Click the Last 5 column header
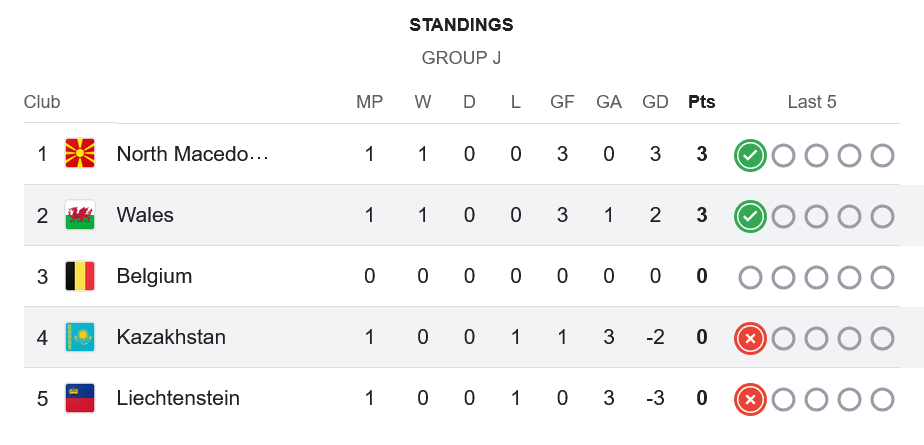 pyautogui.click(x=812, y=102)
